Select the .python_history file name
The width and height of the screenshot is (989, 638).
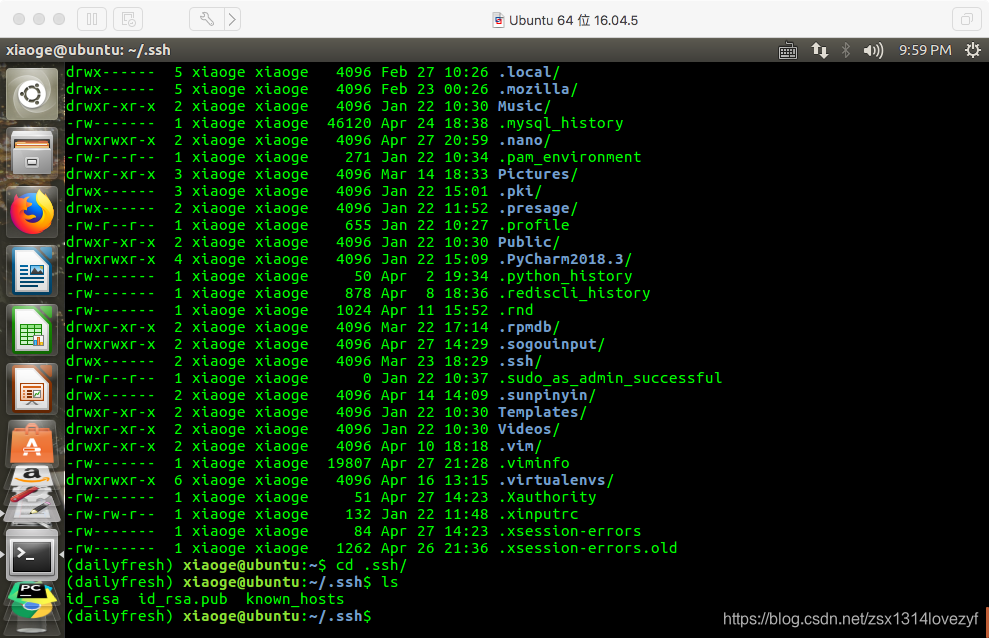click(565, 276)
